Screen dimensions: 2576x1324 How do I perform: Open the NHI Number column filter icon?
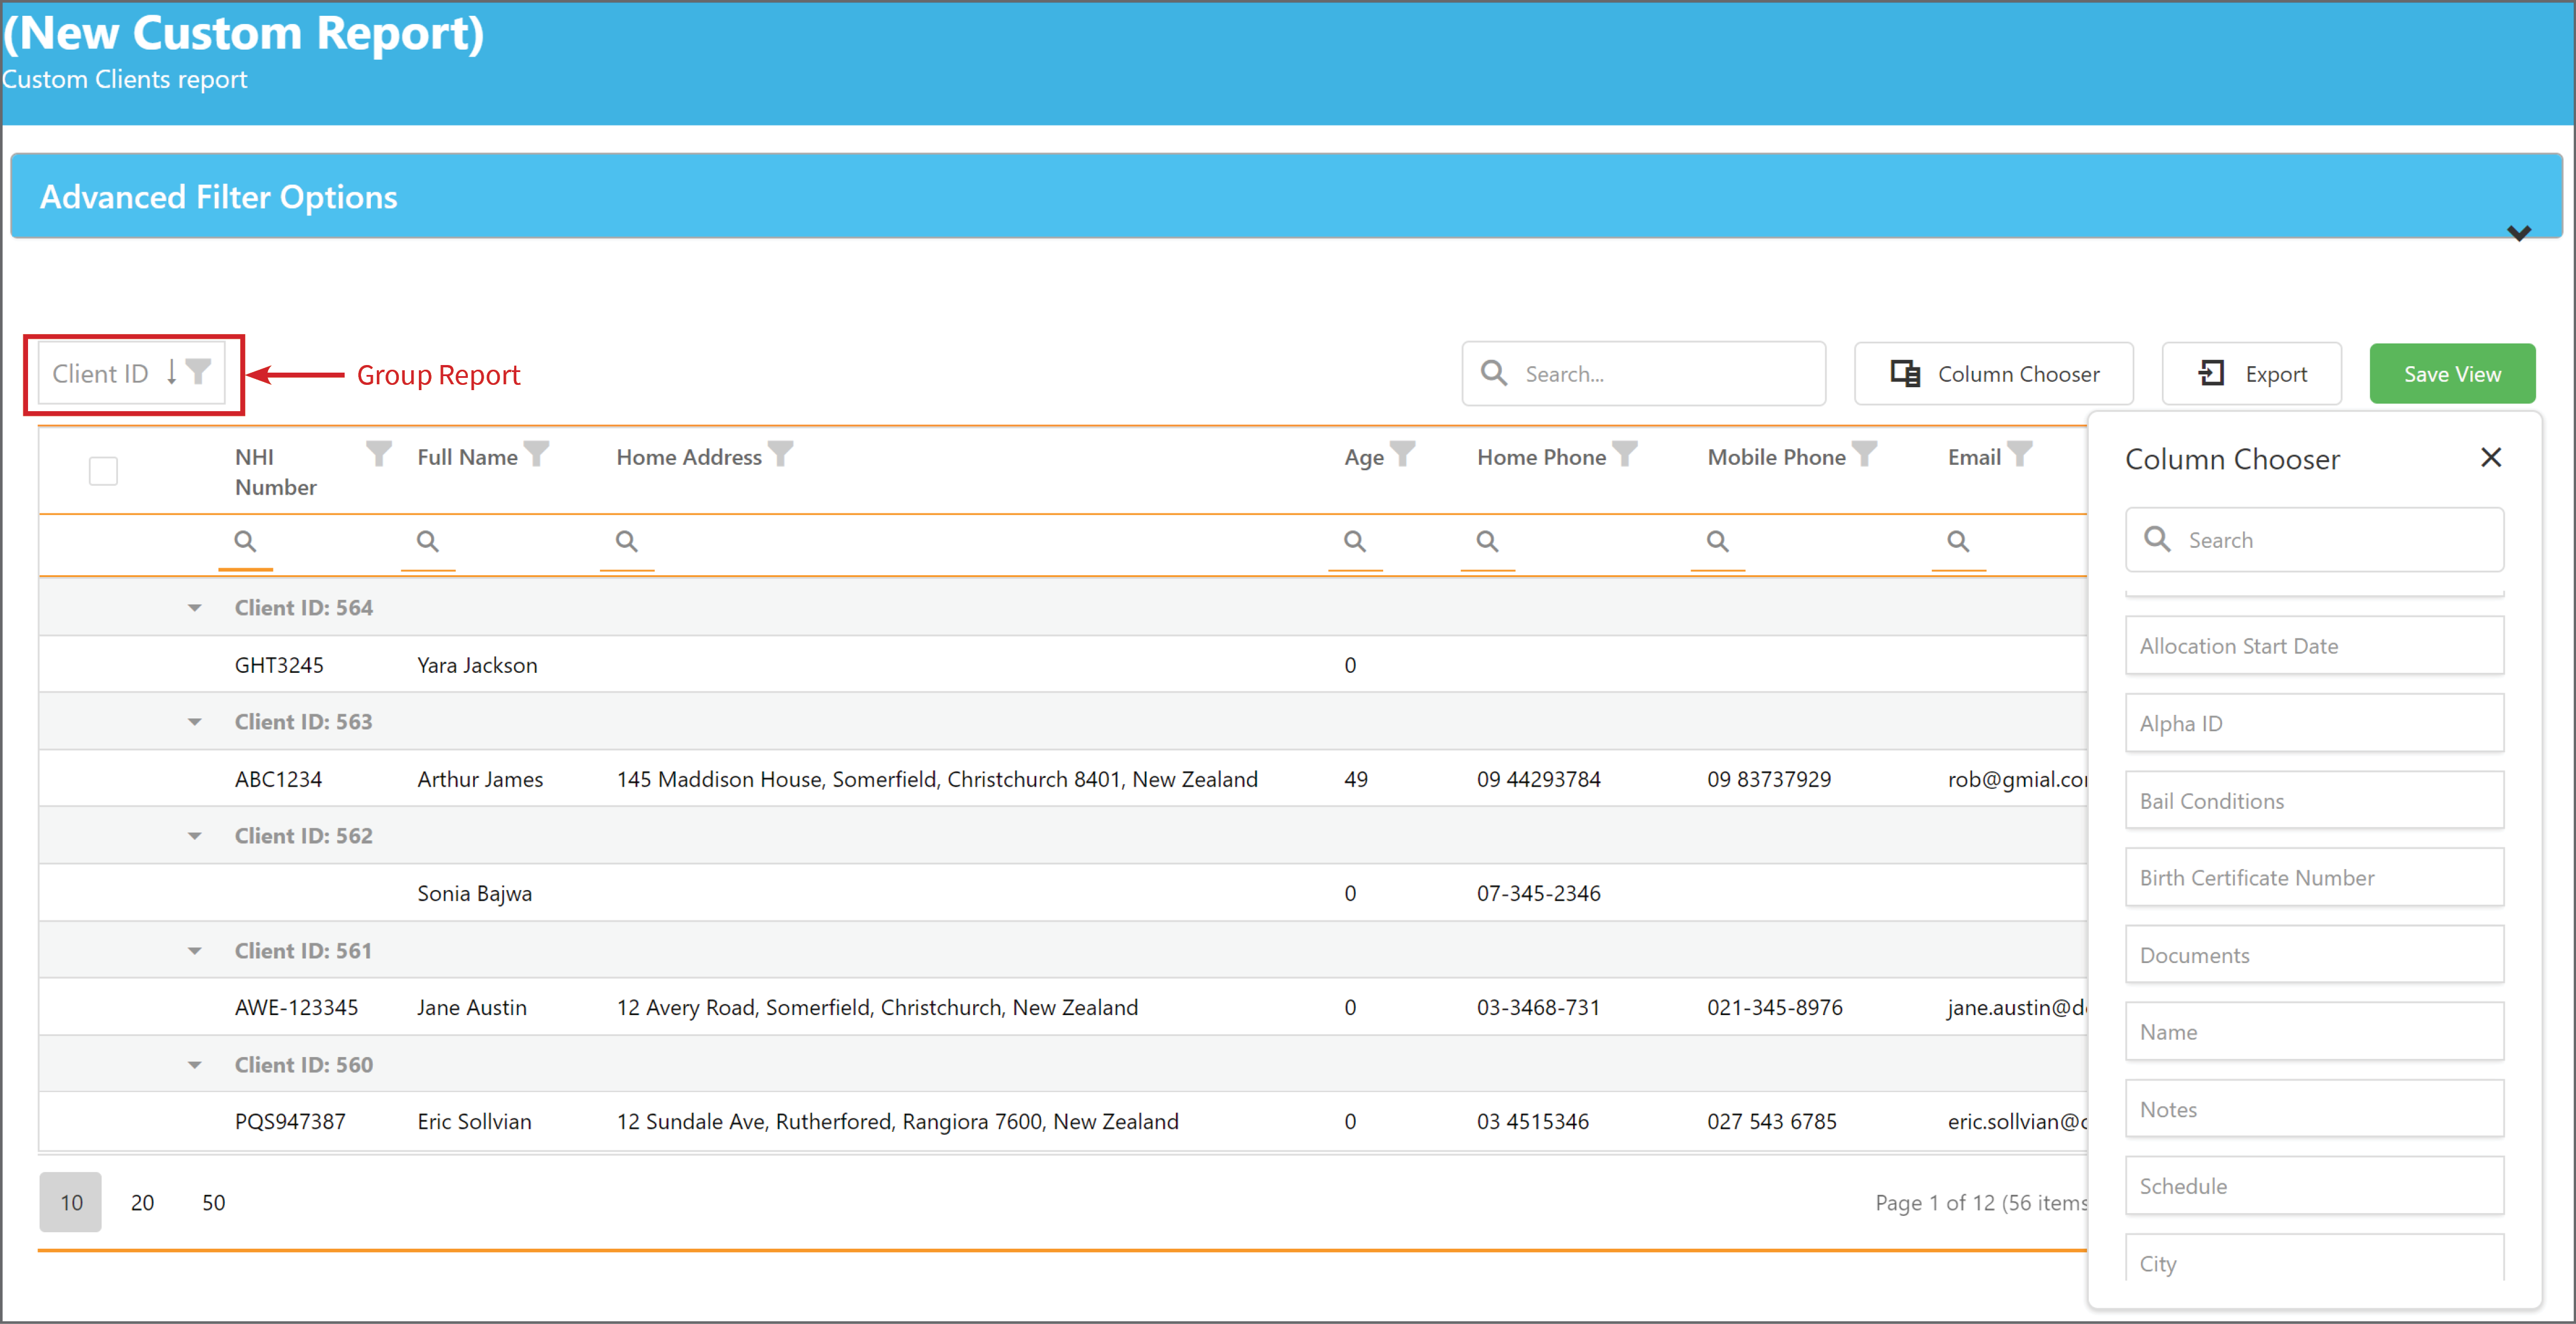tap(378, 454)
